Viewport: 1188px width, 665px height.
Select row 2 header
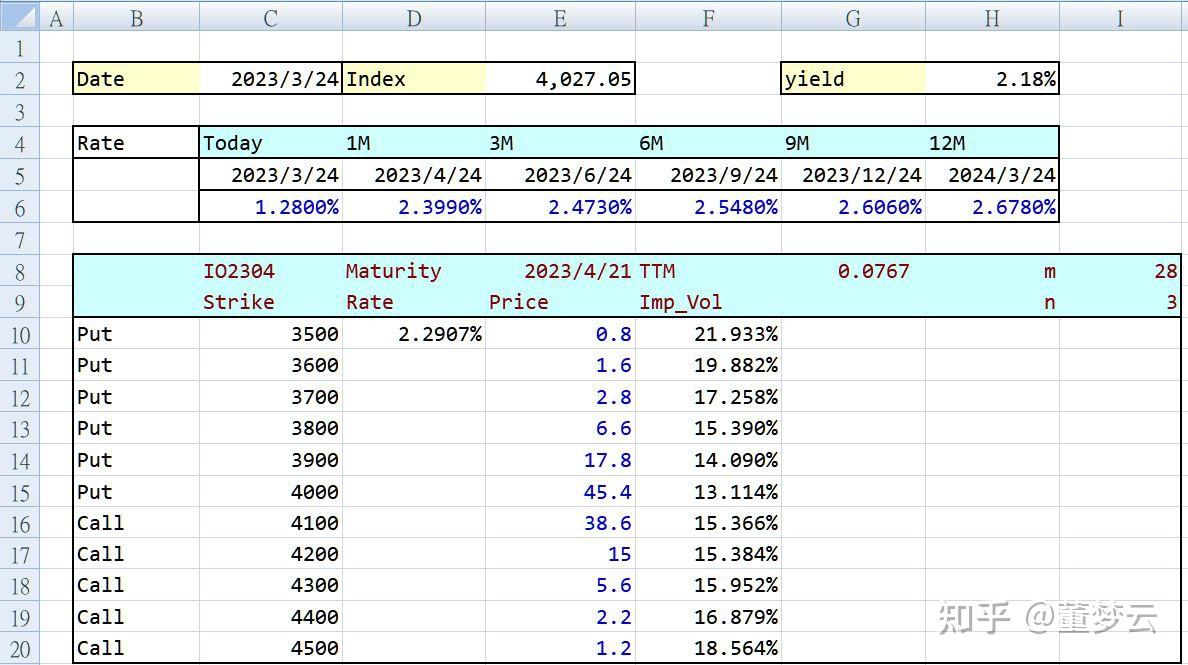click(x=20, y=79)
